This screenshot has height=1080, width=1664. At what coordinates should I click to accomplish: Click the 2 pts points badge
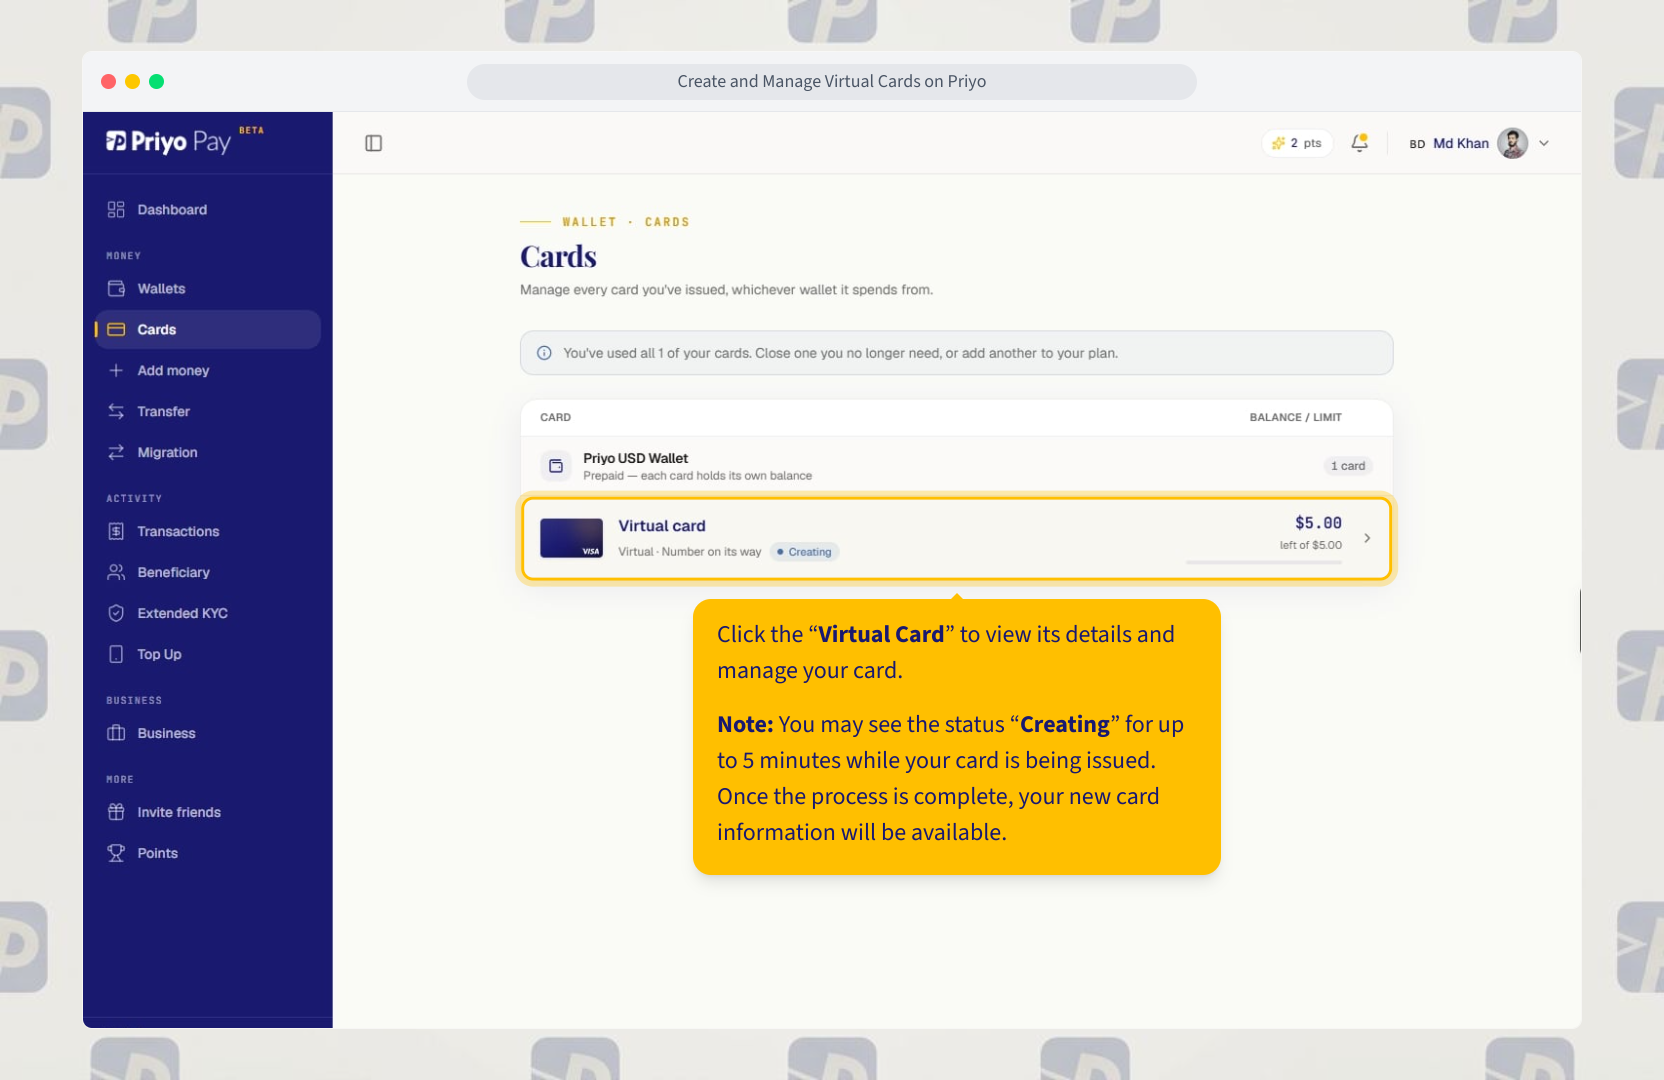[1297, 143]
